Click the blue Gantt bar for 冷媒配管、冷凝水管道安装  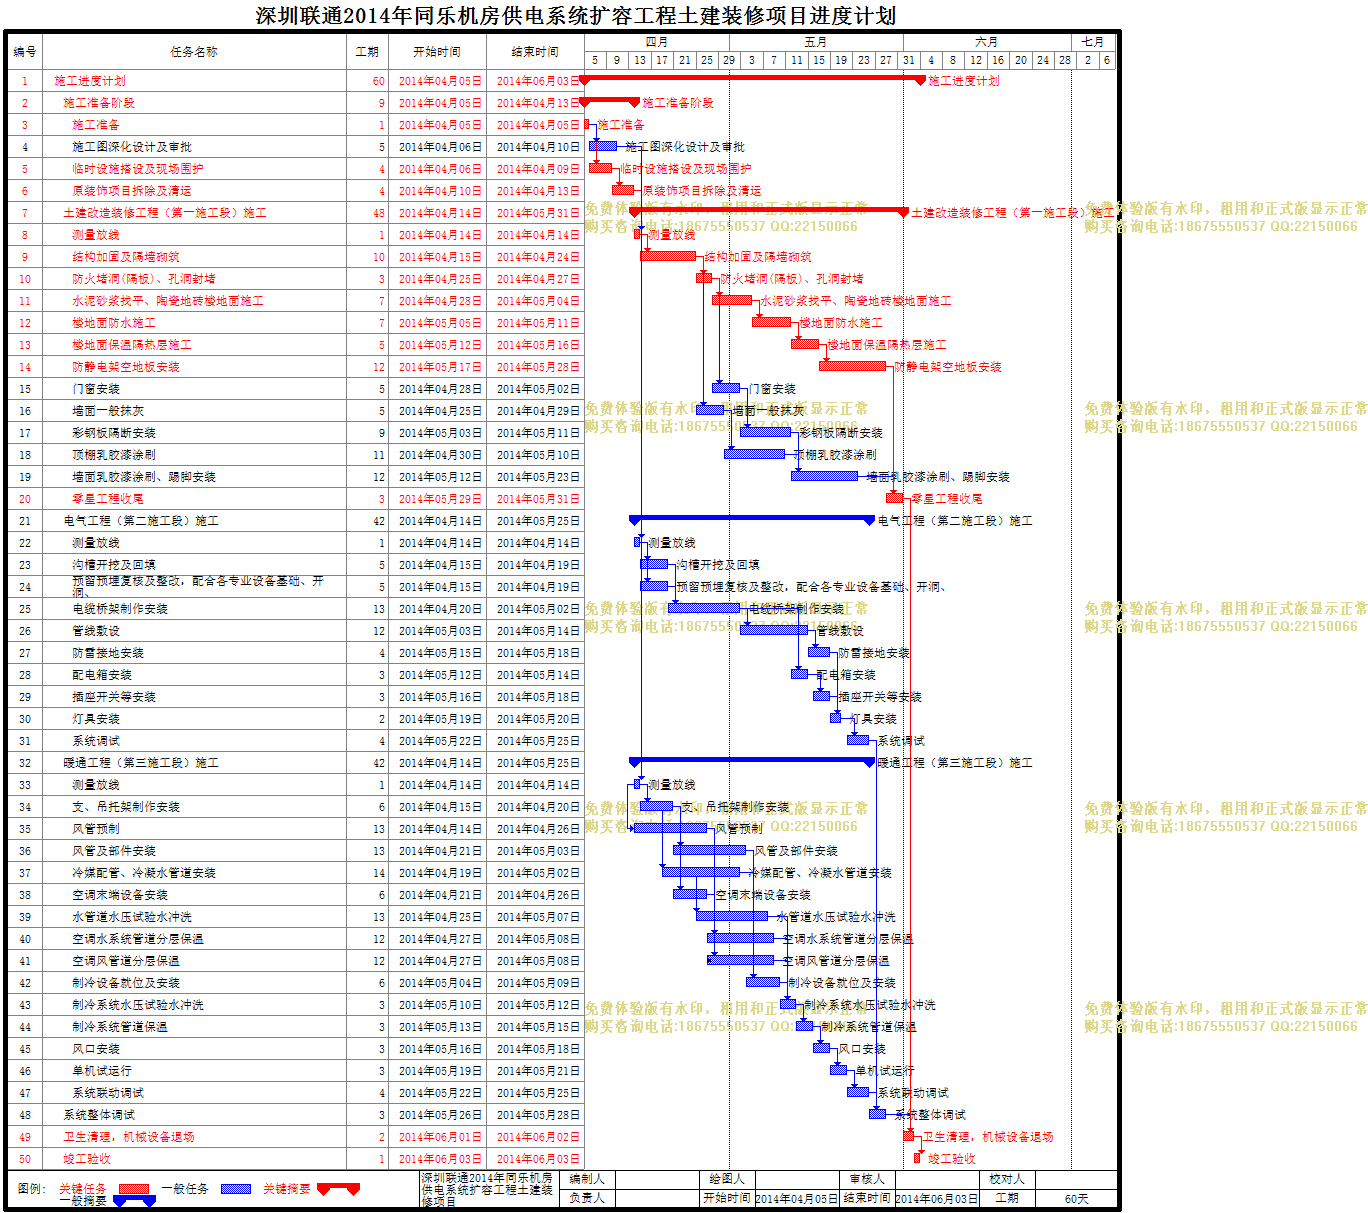(701, 872)
